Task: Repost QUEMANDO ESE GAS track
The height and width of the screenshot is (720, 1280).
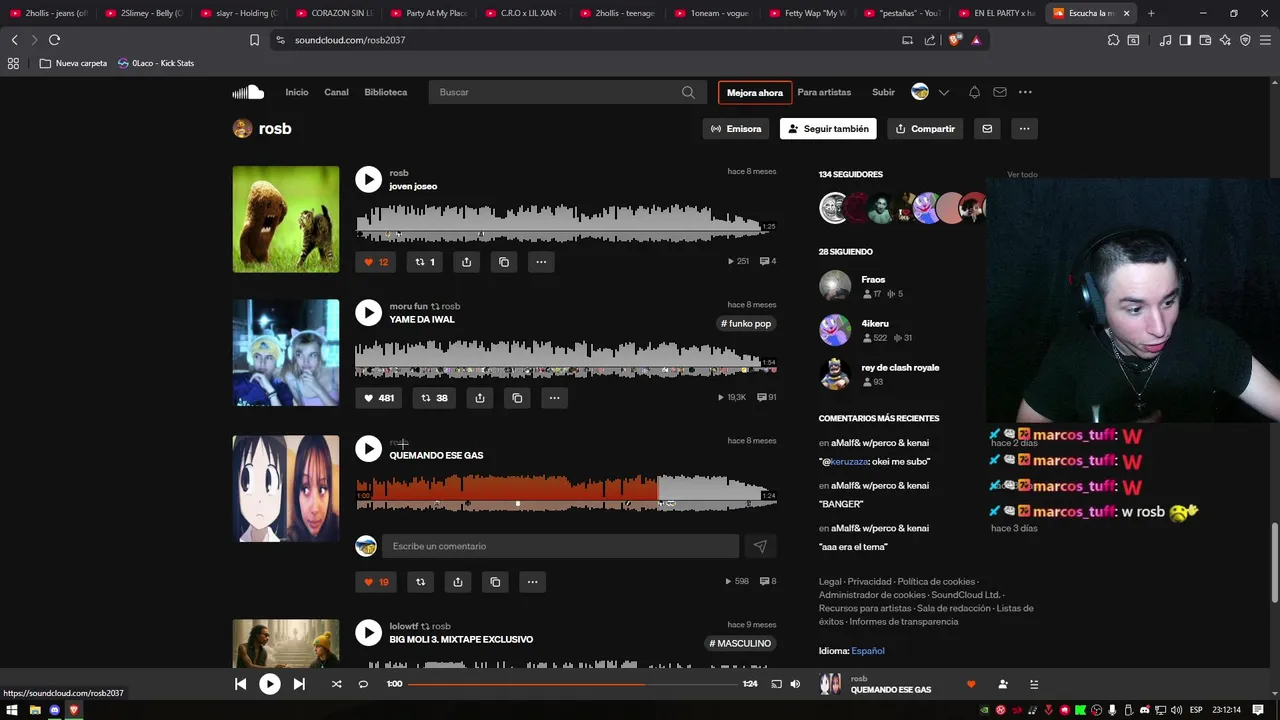Action: click(420, 582)
